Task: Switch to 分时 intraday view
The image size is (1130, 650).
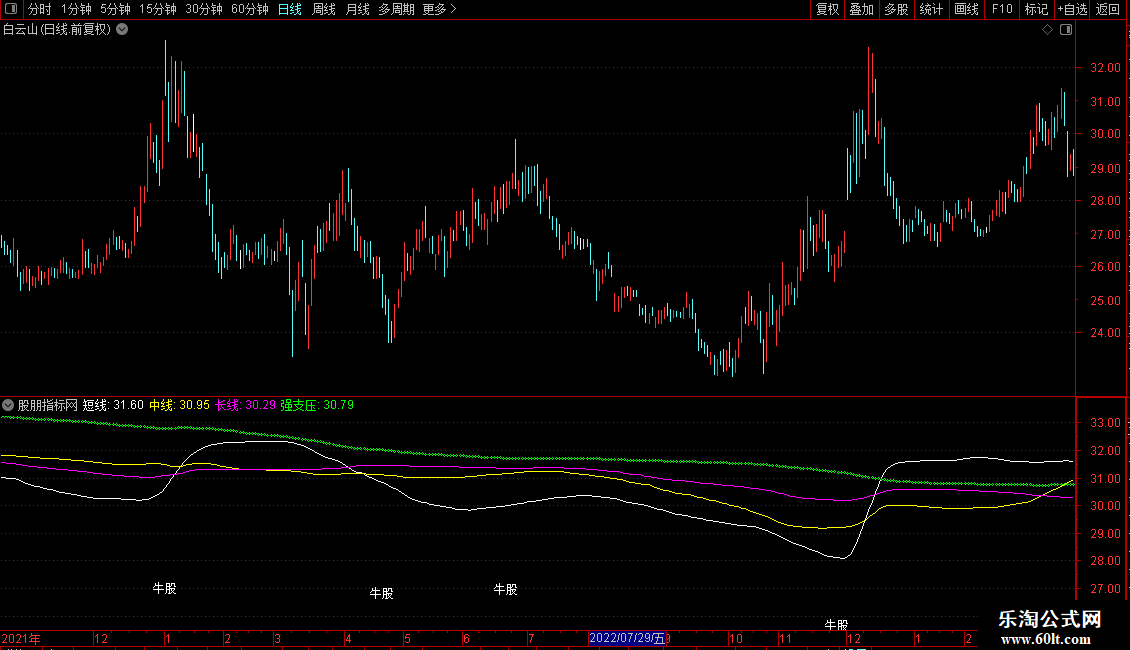Action: tap(40, 9)
